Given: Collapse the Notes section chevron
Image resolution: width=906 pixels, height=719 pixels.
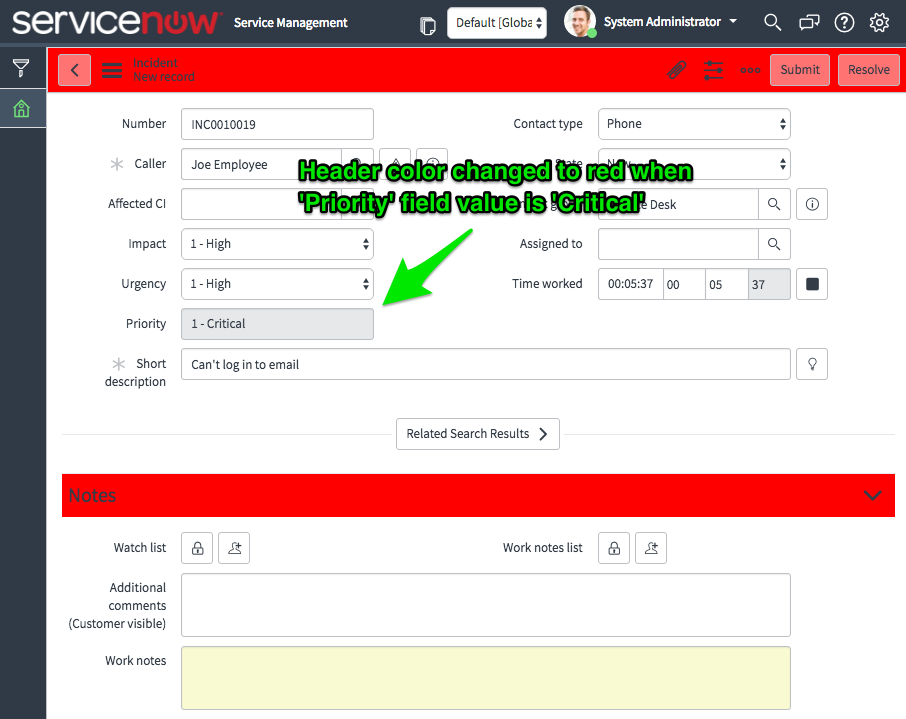Looking at the screenshot, I should pos(872,496).
